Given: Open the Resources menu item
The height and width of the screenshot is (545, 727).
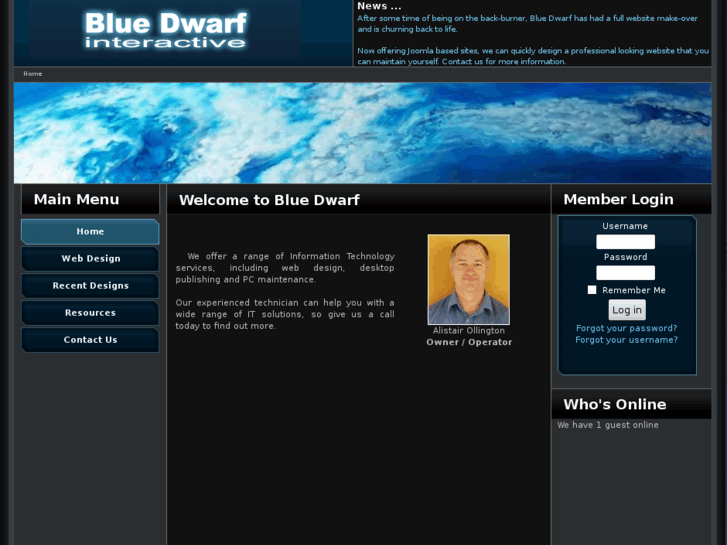Looking at the screenshot, I should (90, 313).
